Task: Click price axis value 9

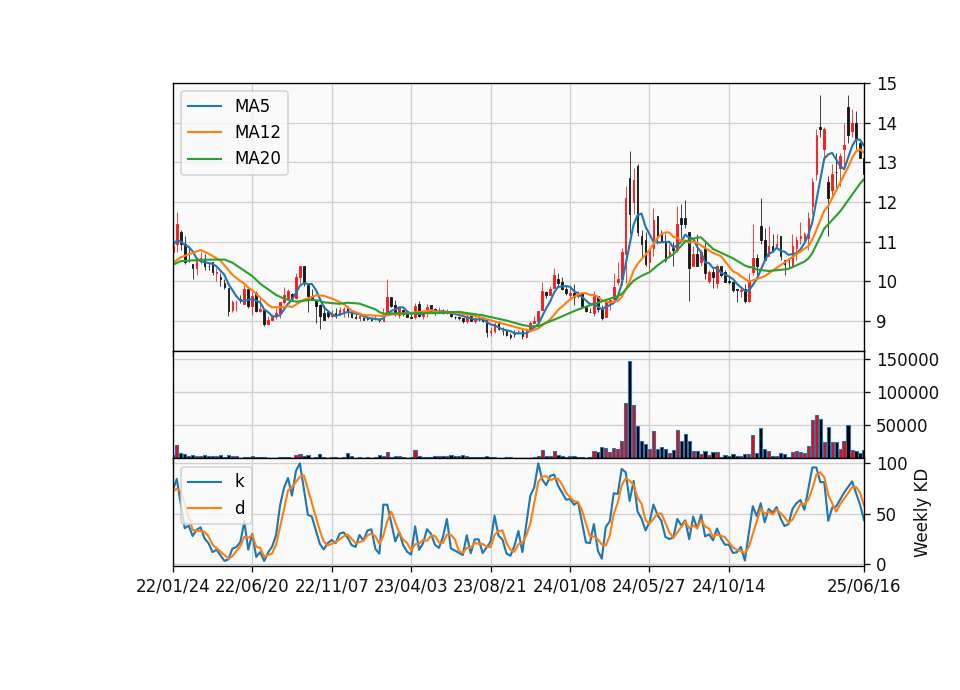Action: (881, 322)
